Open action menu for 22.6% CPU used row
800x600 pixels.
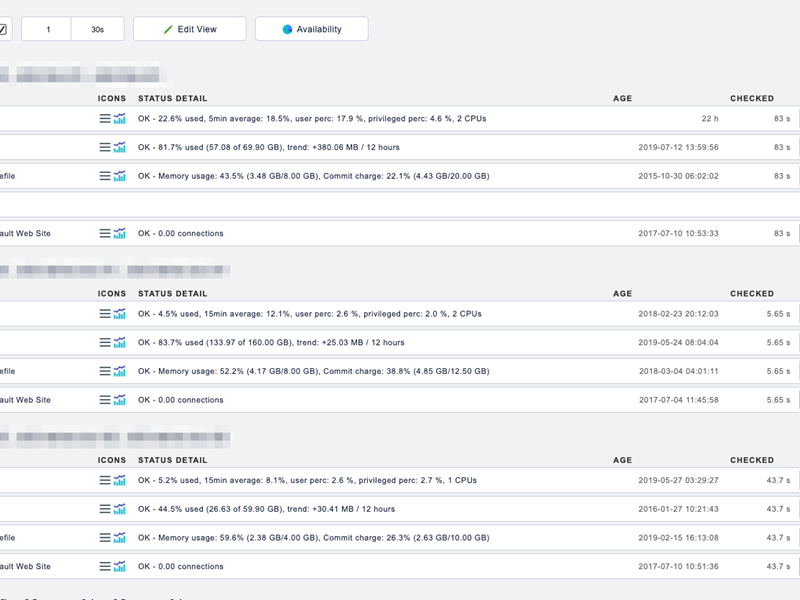105,118
